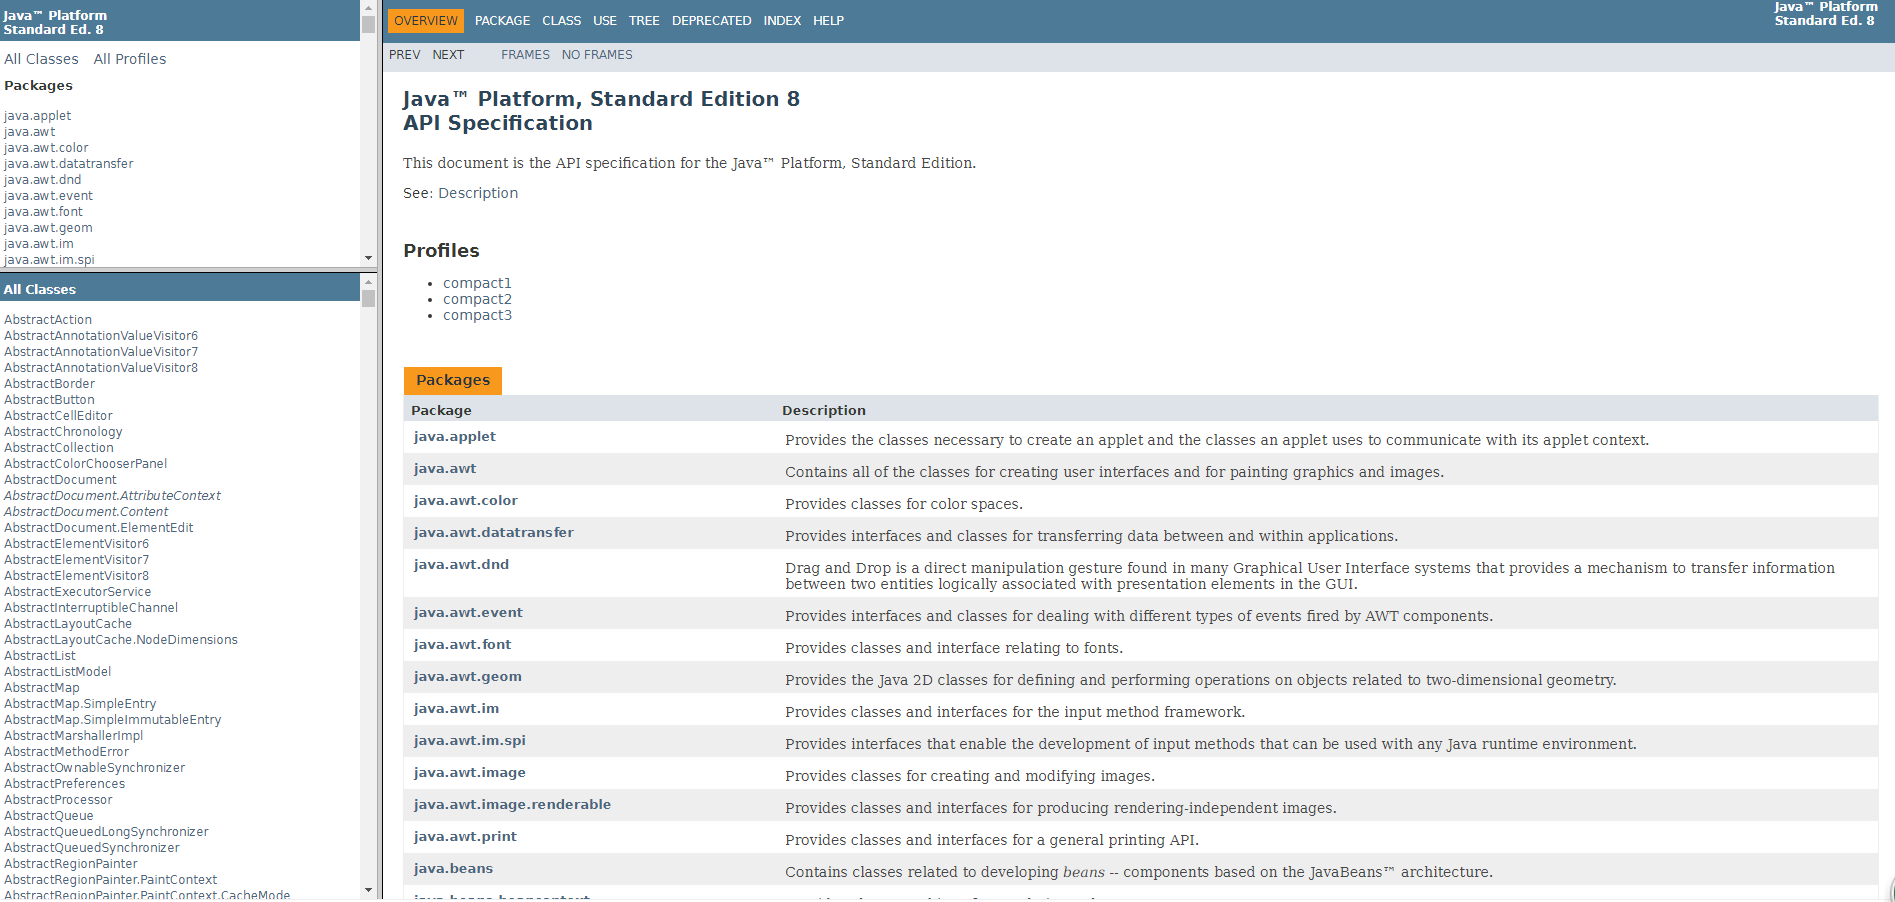Open the AbstractAnnotationValueVisitor7 class
The height and width of the screenshot is (902, 1895).
pyautogui.click(x=101, y=352)
